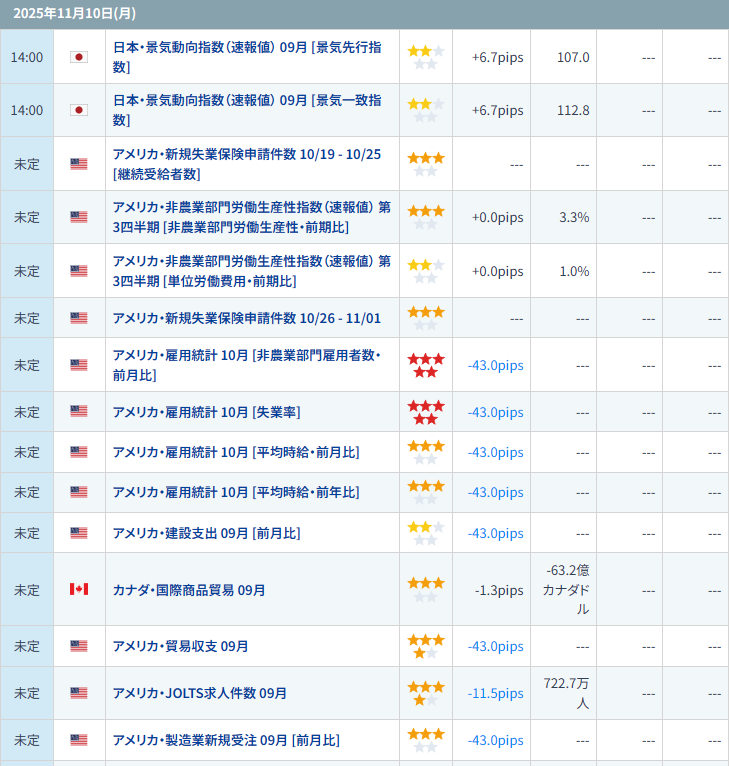The width and height of the screenshot is (729, 766).
Task: Click -43.0pips value in 貿易収支 row
Action: pyautogui.click(x=495, y=646)
